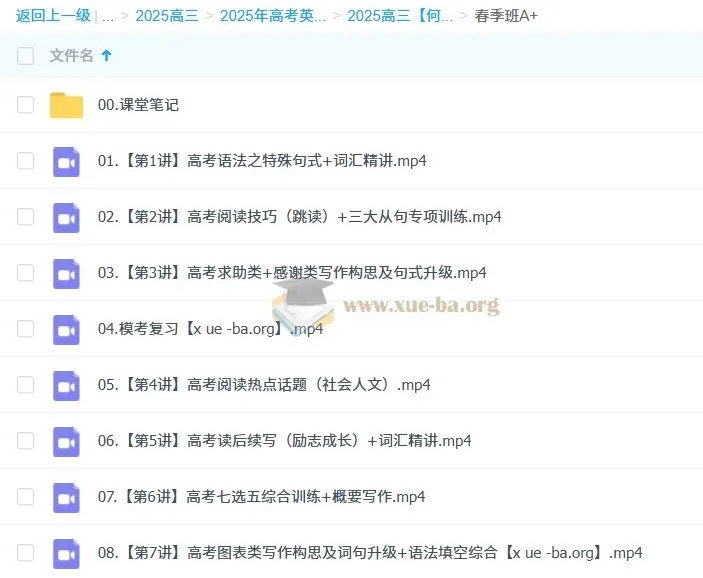Go to 2025高三 breadcrumb

(167, 16)
